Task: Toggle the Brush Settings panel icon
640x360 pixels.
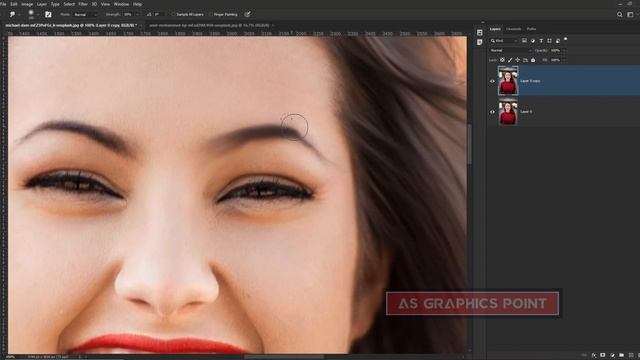Action: pyautogui.click(x=48, y=14)
